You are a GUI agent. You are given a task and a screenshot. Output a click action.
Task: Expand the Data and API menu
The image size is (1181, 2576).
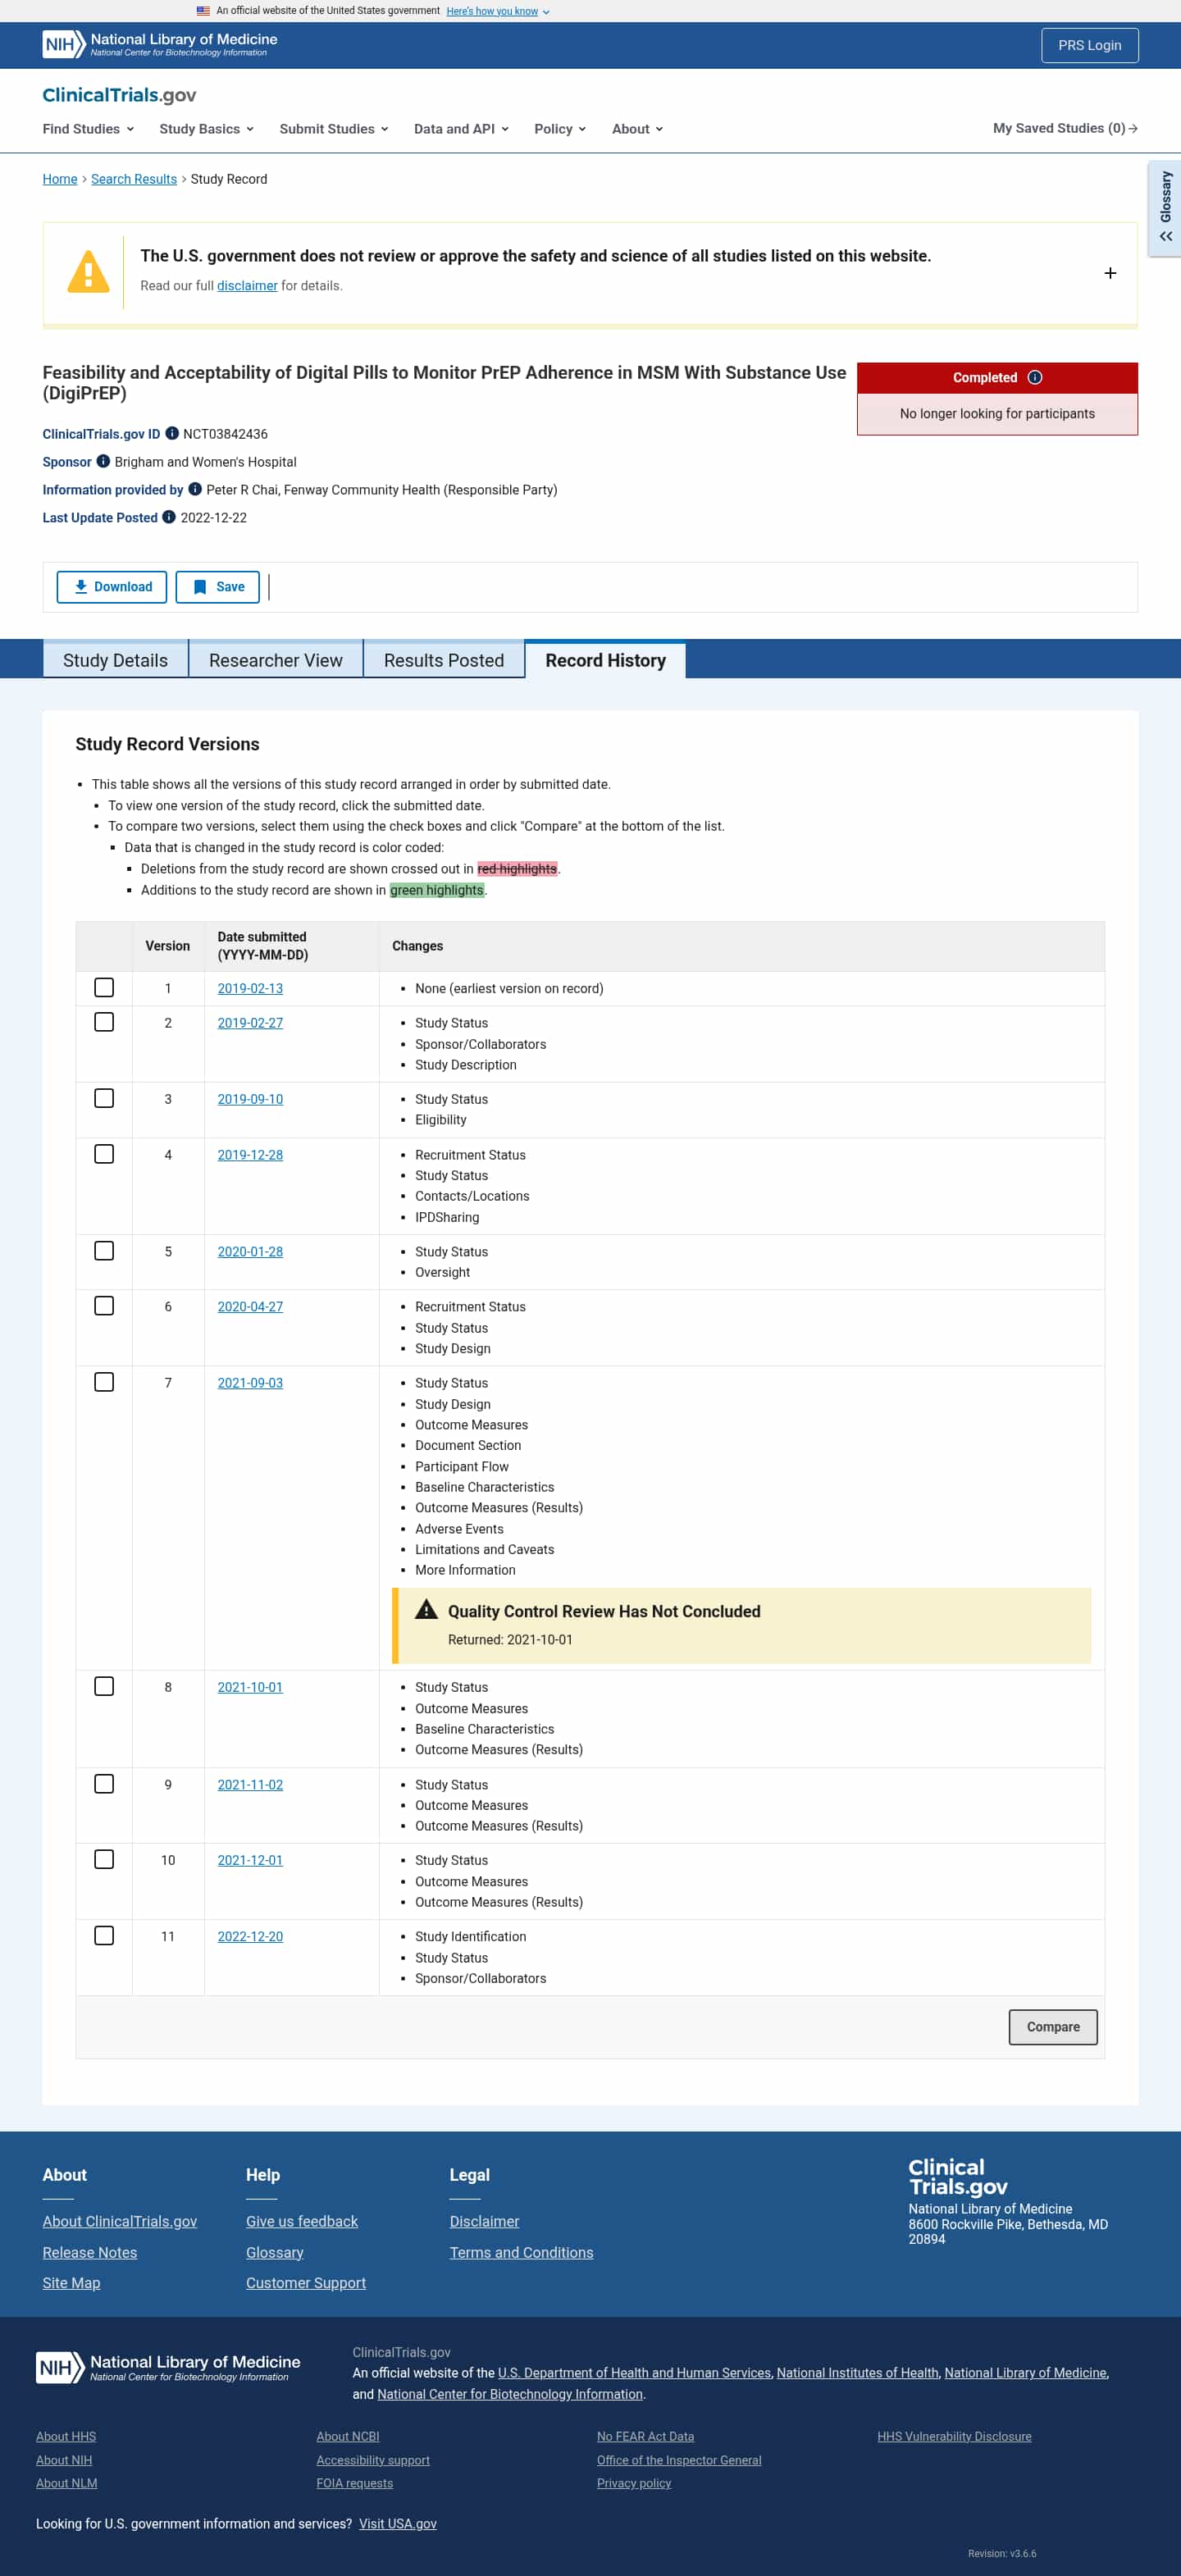pos(461,129)
